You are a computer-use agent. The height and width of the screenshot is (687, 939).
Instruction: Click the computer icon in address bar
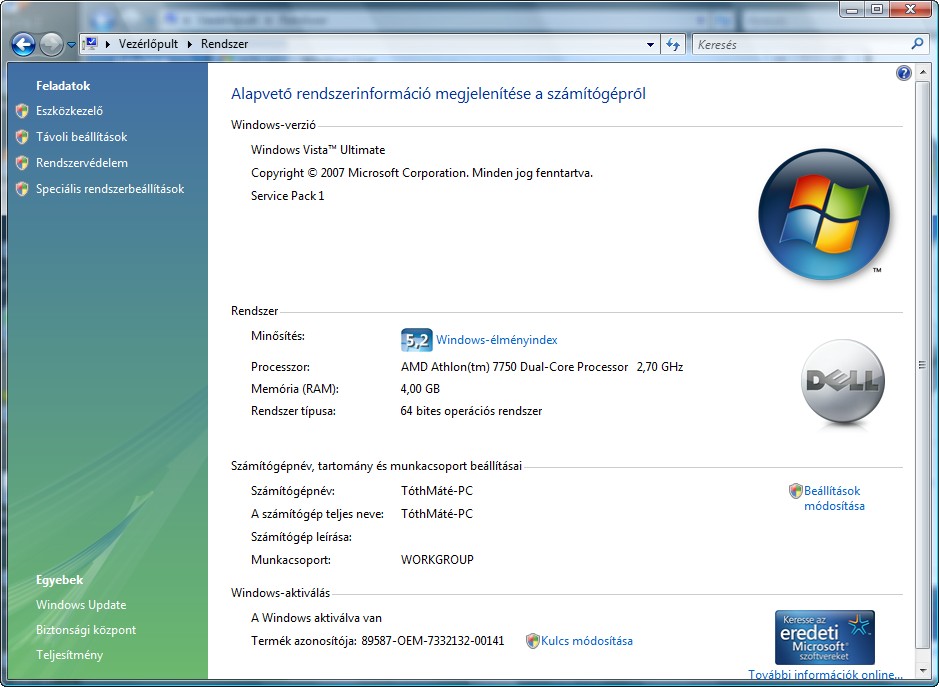click(90, 44)
